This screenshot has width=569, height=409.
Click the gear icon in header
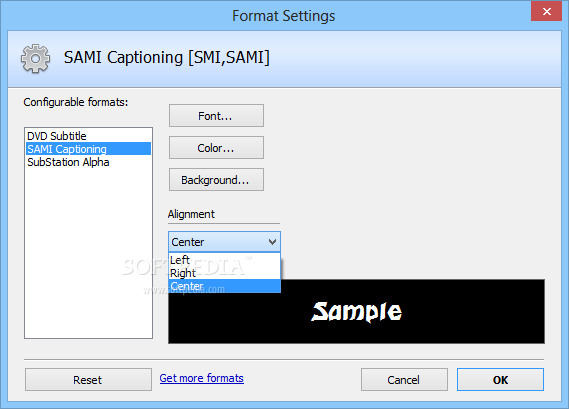point(35,58)
